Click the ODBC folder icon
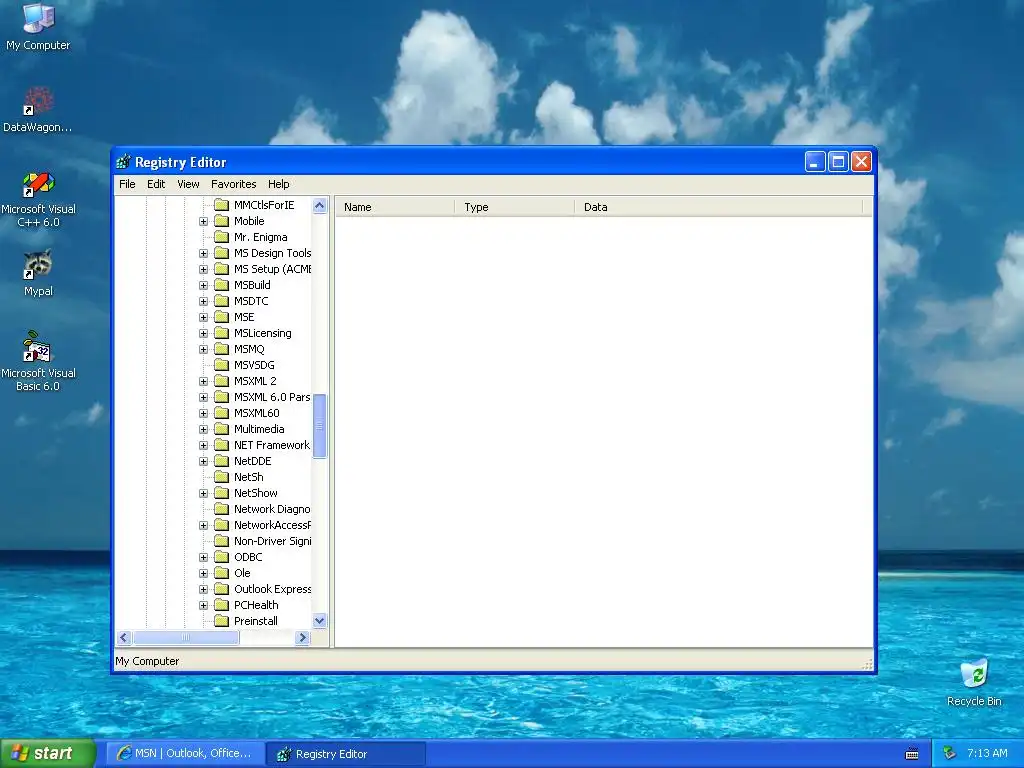Image resolution: width=1024 pixels, height=768 pixels. tap(222, 557)
